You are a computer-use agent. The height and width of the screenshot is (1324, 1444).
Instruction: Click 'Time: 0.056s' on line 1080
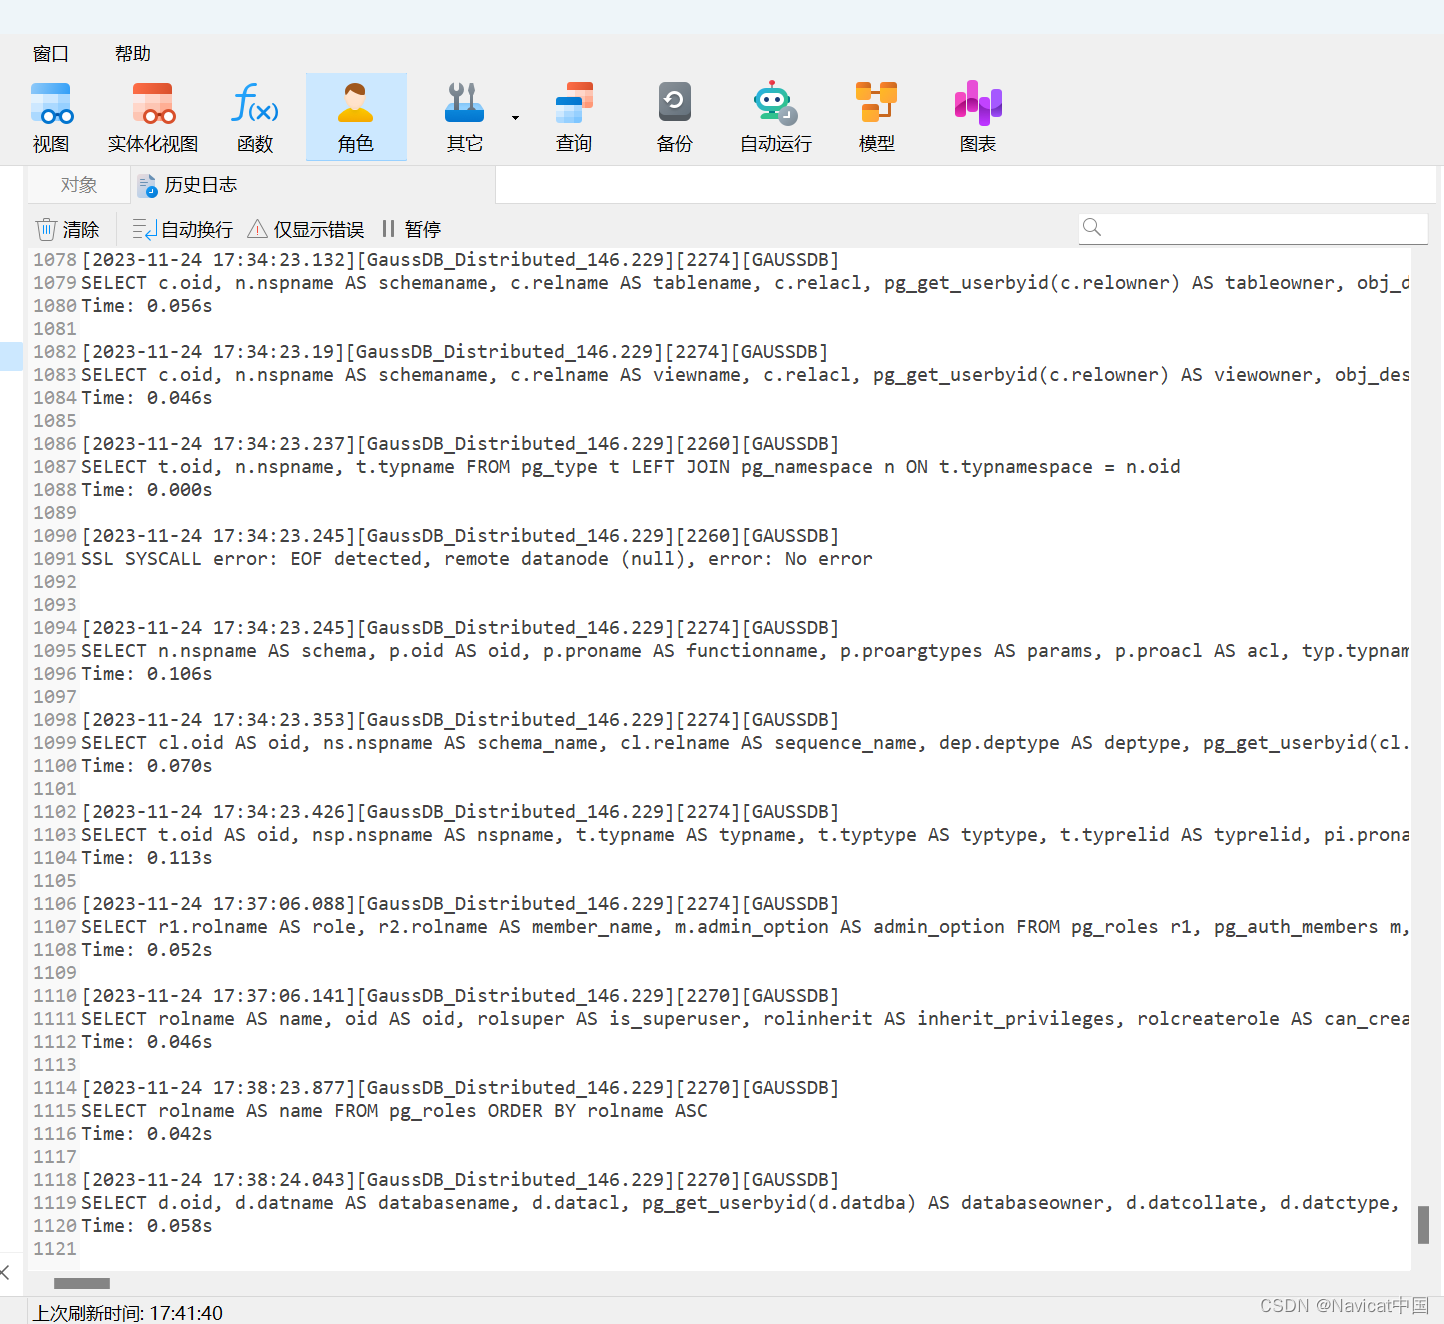147,306
